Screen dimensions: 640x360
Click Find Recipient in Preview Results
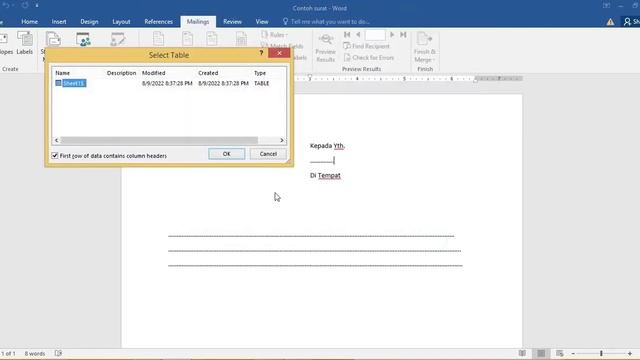coord(367,46)
